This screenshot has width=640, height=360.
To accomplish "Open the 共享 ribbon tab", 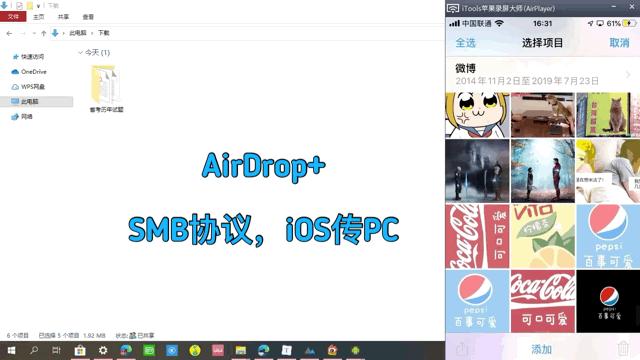I will 63,17.
